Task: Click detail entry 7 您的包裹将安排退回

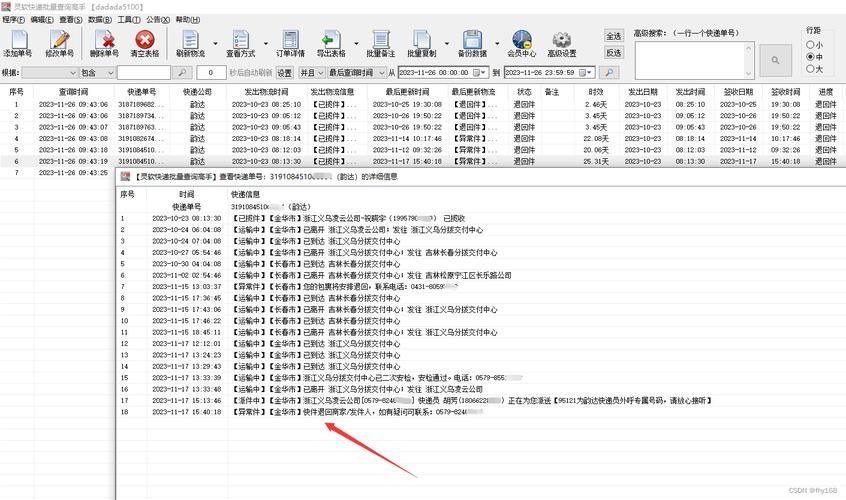Action: (x=345, y=286)
